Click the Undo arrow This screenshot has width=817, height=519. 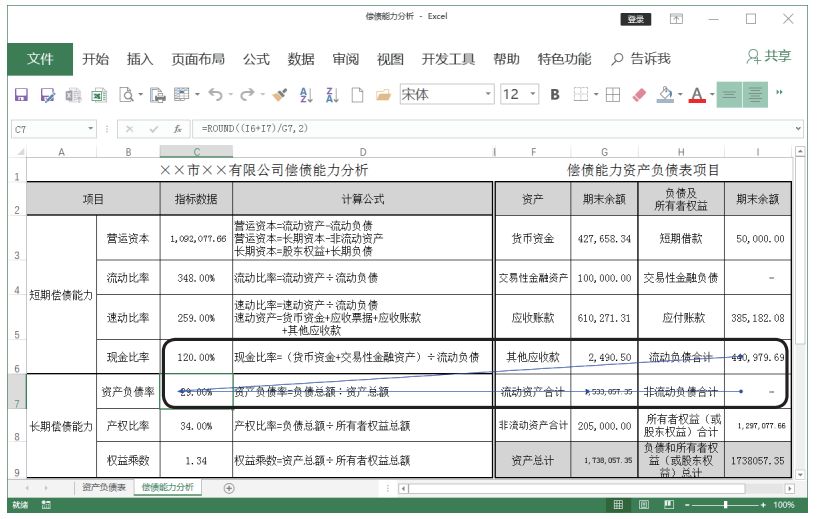pyautogui.click(x=215, y=94)
